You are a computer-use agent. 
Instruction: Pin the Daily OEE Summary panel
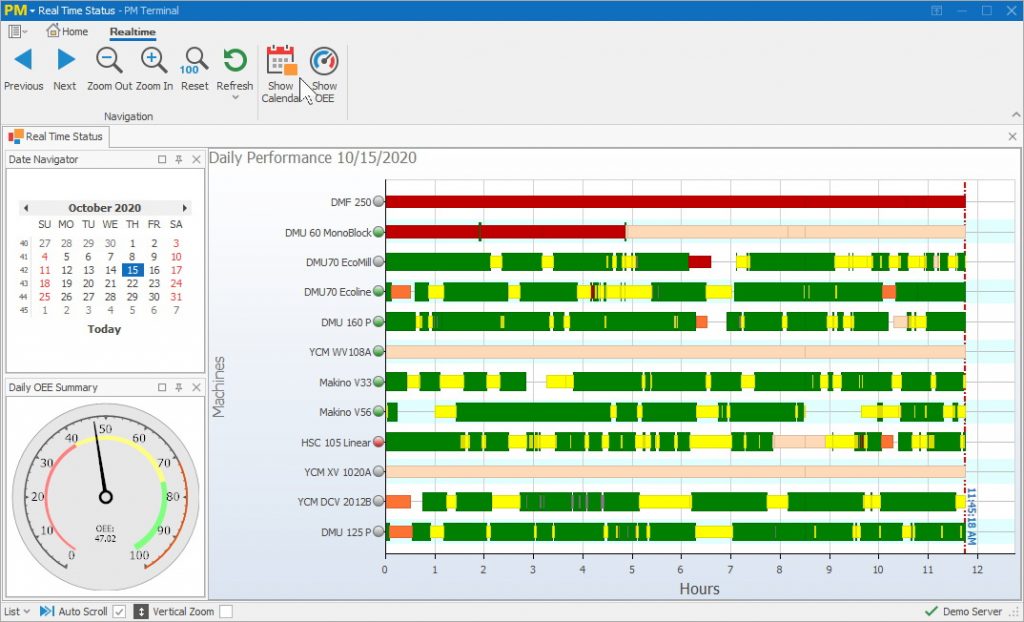pyautogui.click(x=179, y=387)
